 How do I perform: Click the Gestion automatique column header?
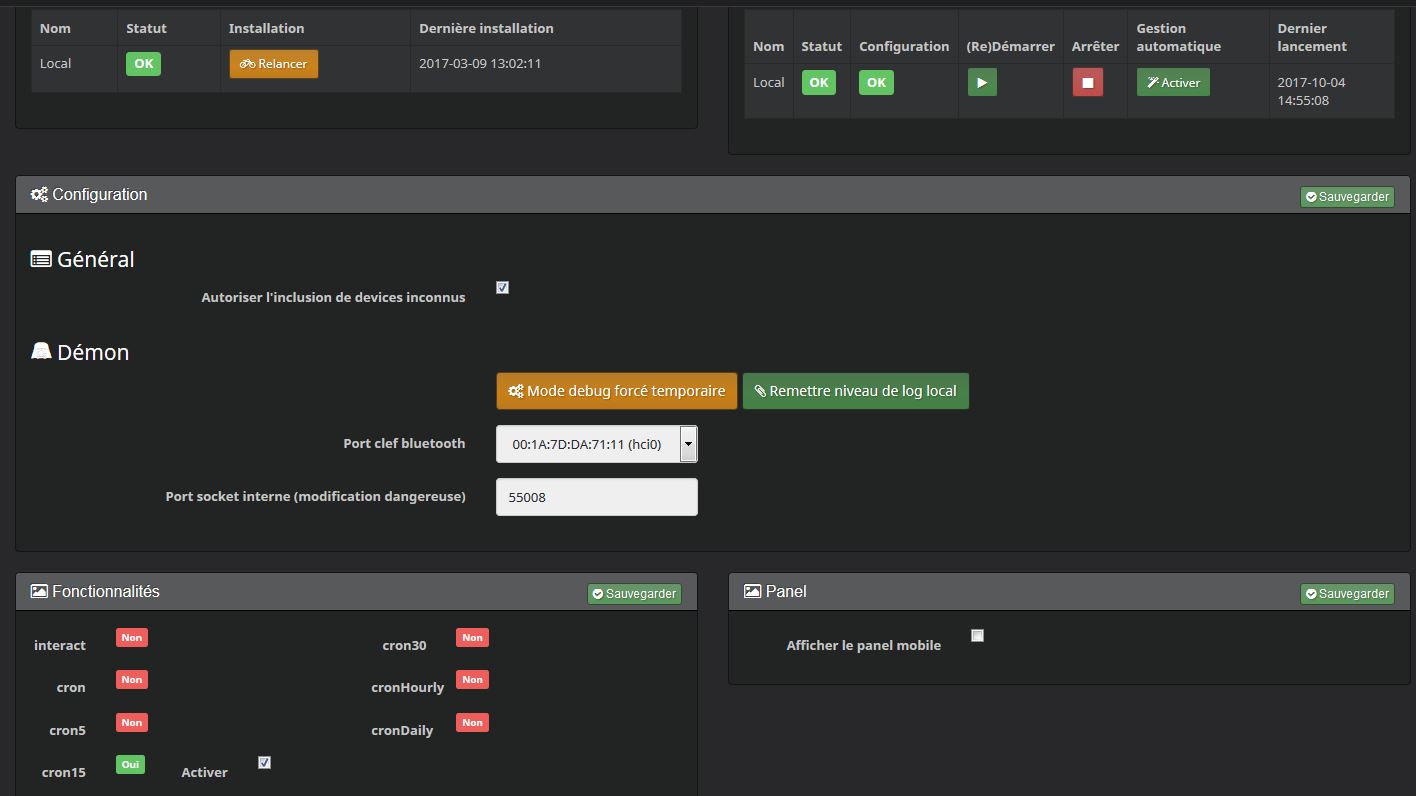[1179, 38]
